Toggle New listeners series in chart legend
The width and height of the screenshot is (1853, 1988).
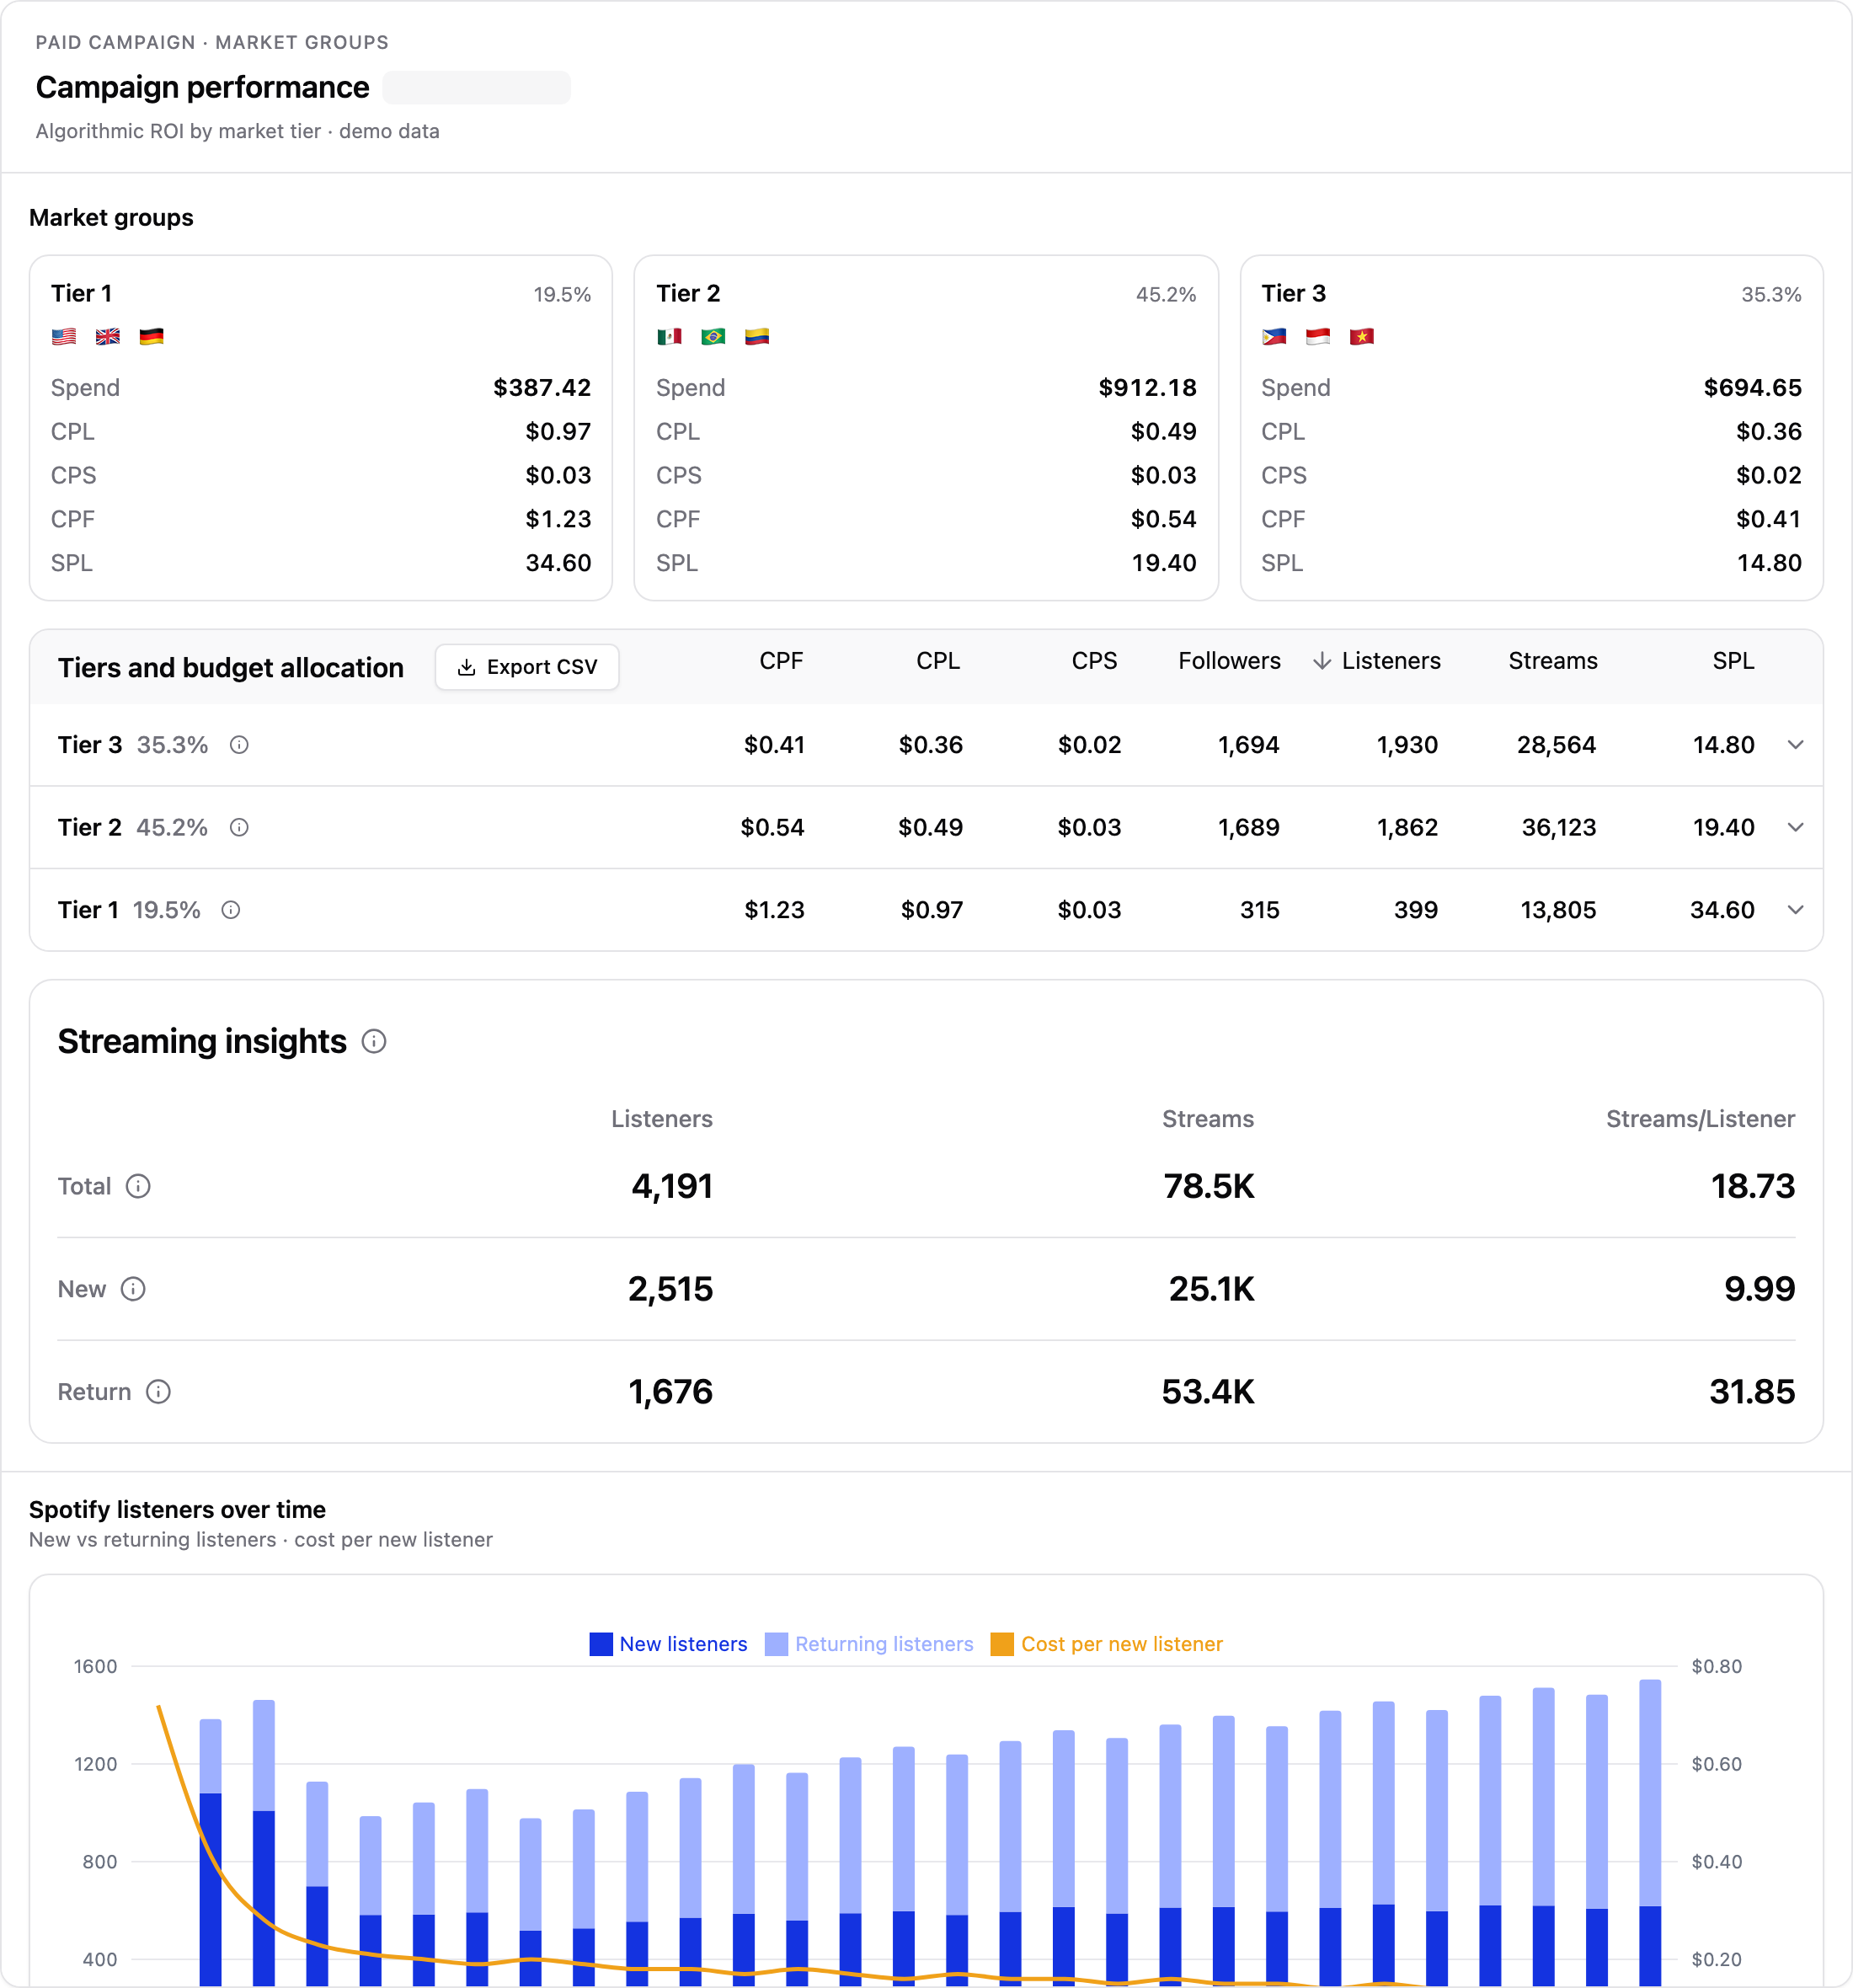coord(668,1644)
